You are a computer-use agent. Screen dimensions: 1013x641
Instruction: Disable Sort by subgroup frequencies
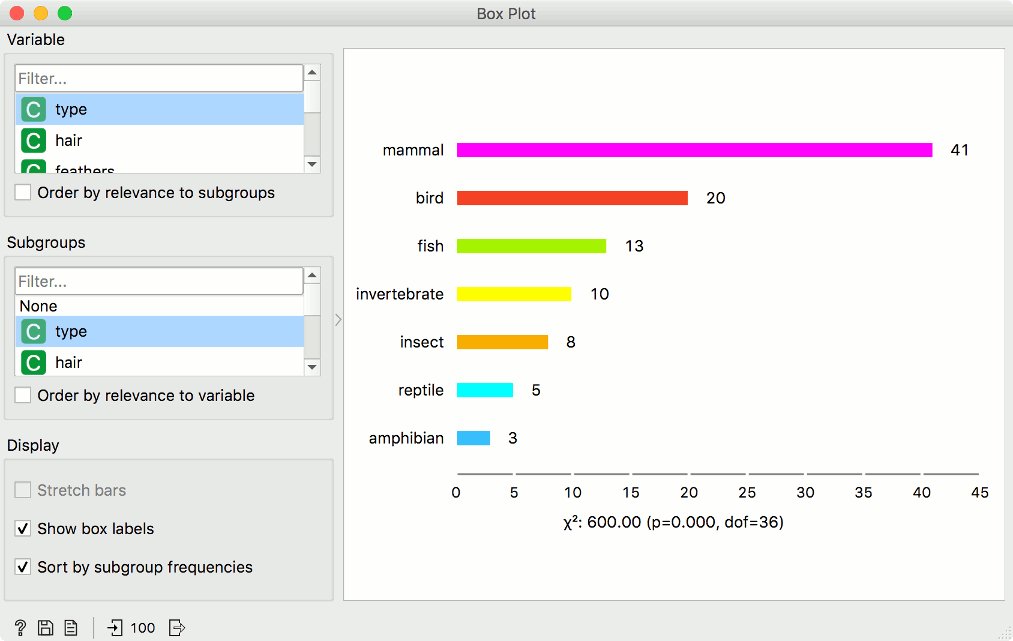pos(23,567)
